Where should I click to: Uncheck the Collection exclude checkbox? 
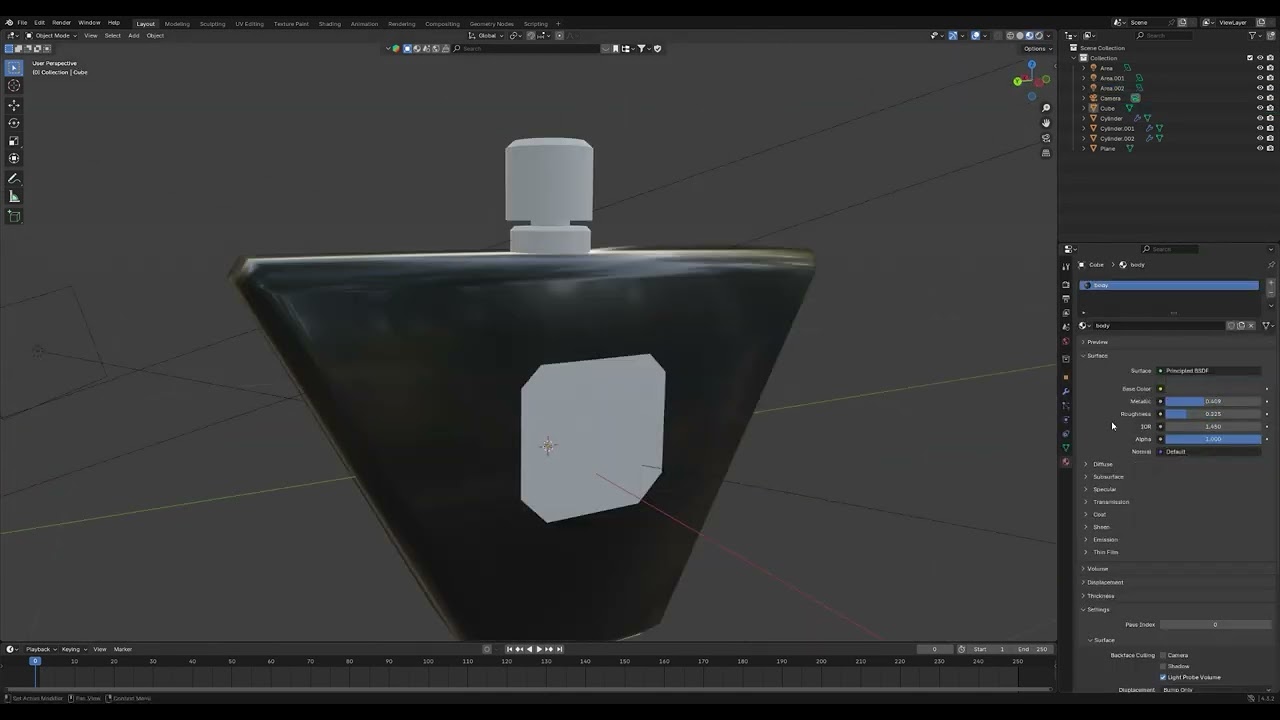[x=1250, y=58]
